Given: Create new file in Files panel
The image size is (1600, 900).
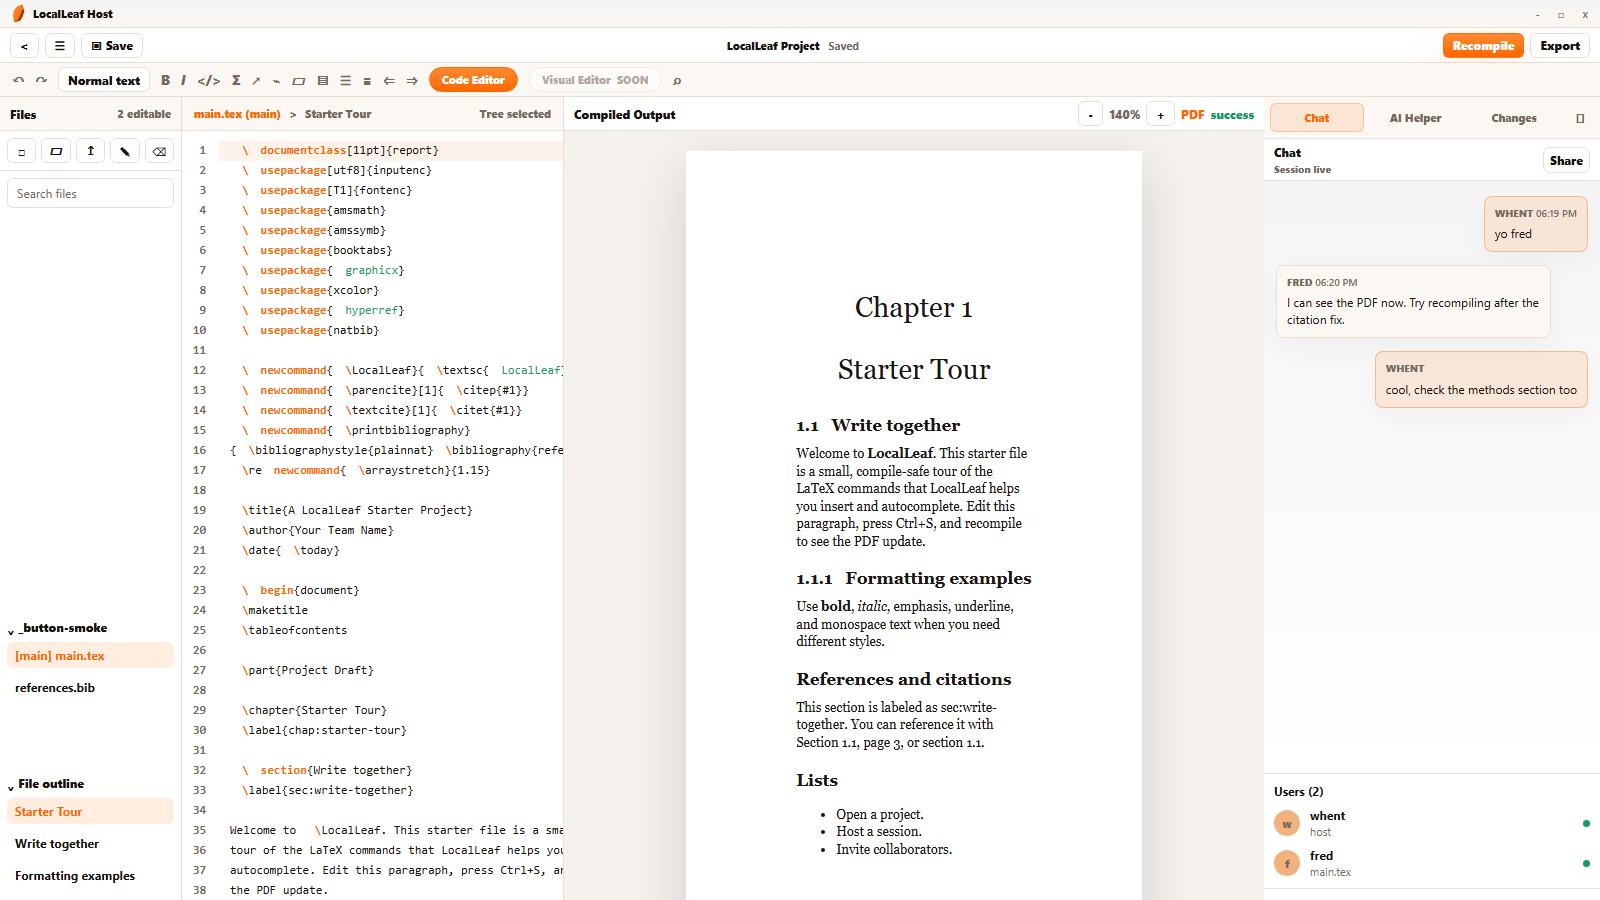Looking at the screenshot, I should click(22, 151).
